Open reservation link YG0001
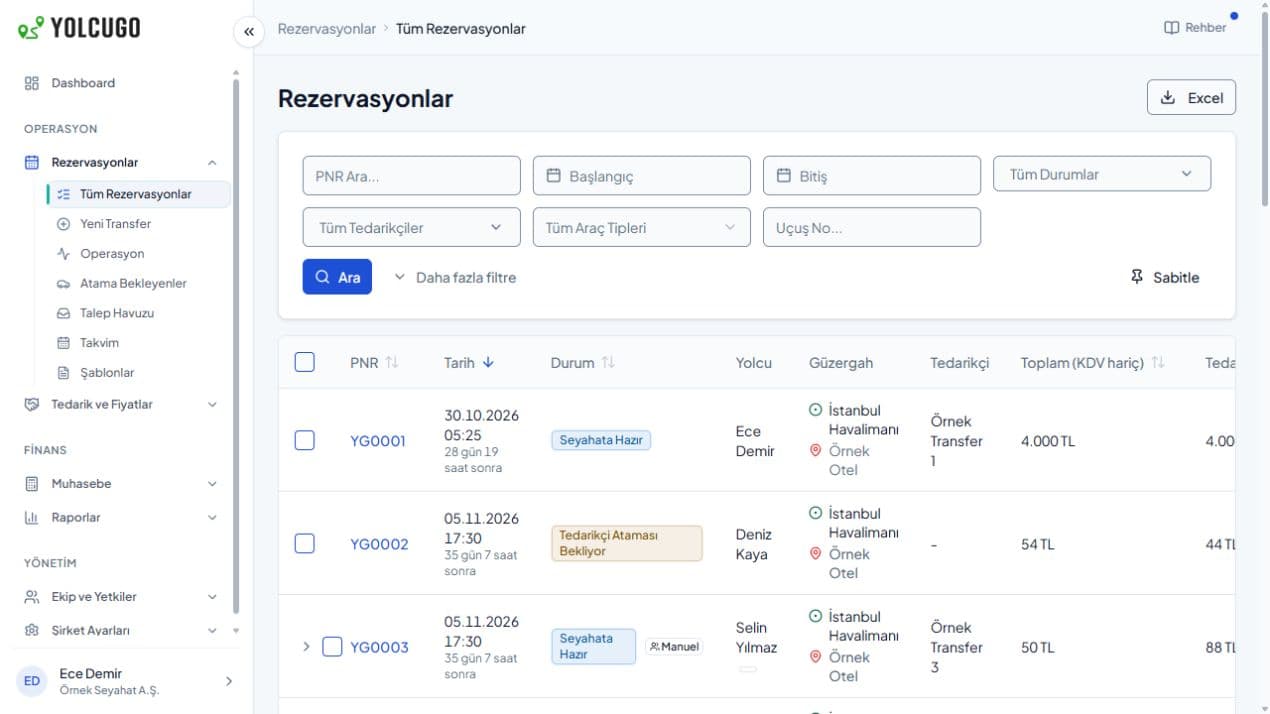 click(x=378, y=441)
